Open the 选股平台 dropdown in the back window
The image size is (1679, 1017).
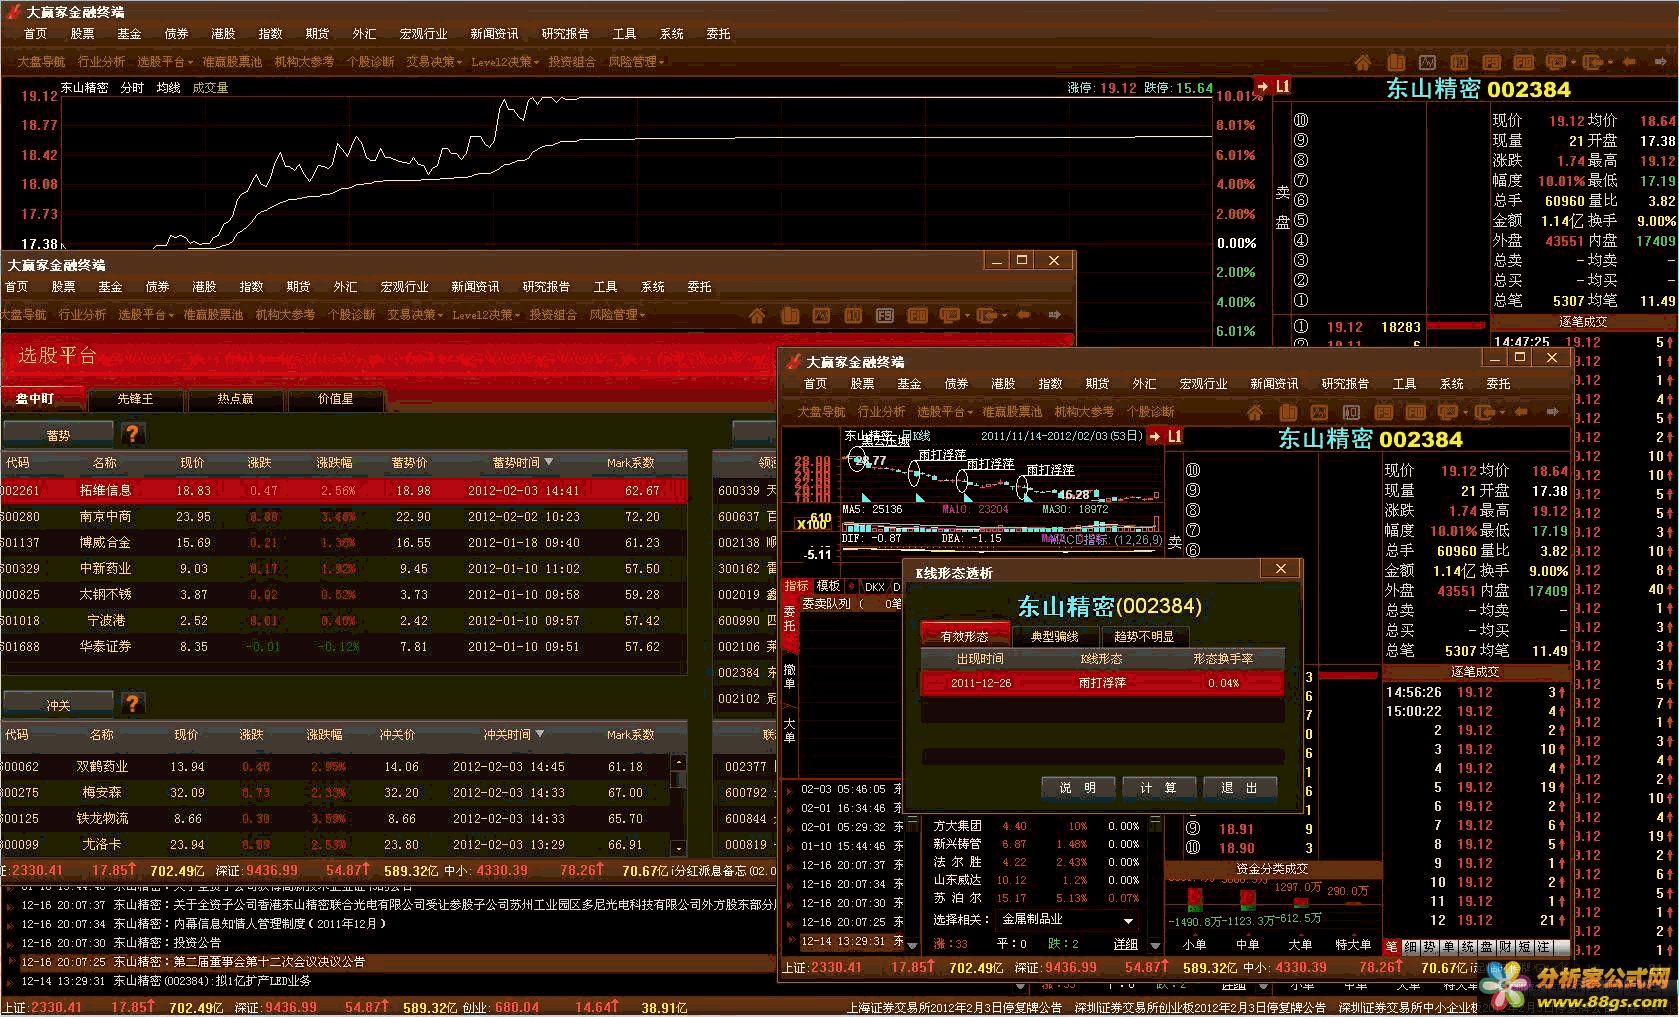coord(165,62)
